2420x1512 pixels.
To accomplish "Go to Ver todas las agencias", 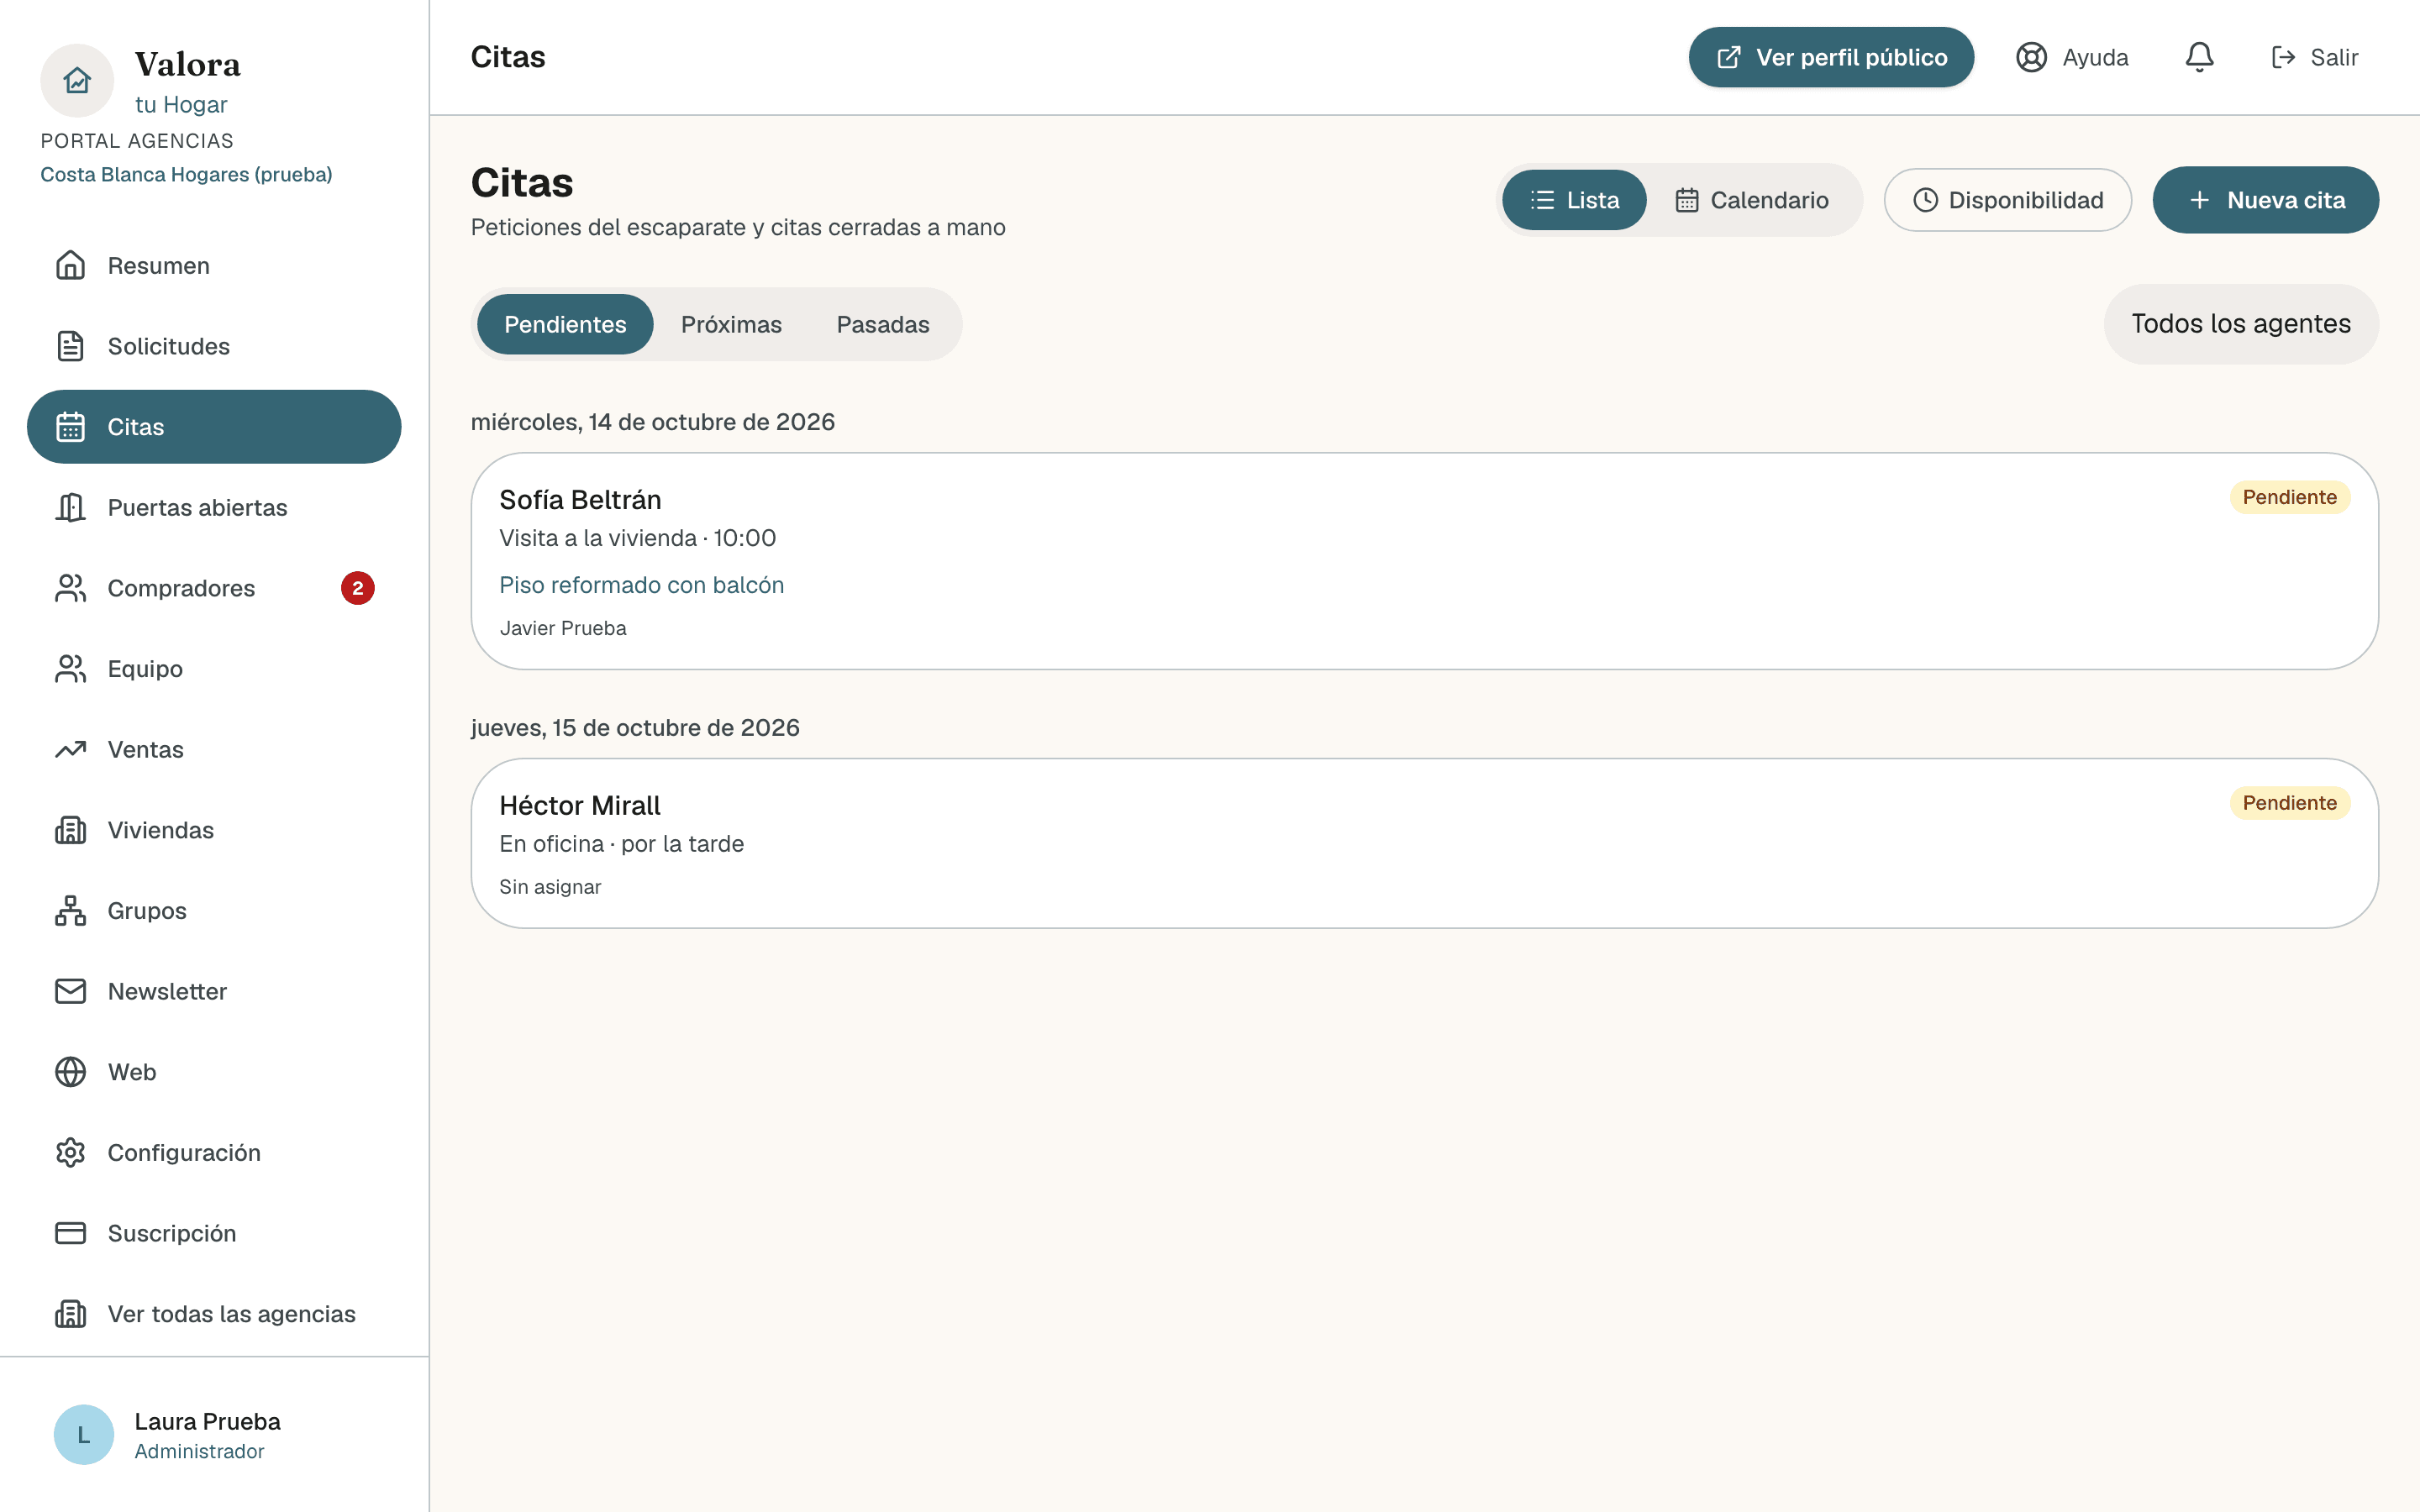I will [x=214, y=1314].
